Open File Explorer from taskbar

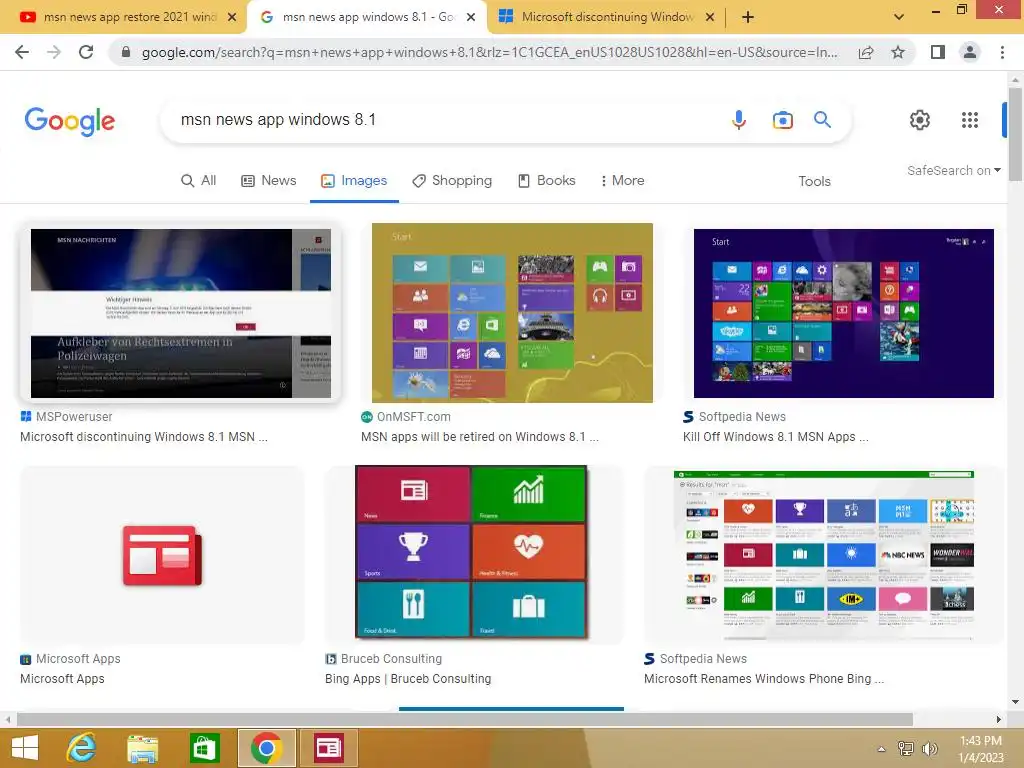[143, 748]
